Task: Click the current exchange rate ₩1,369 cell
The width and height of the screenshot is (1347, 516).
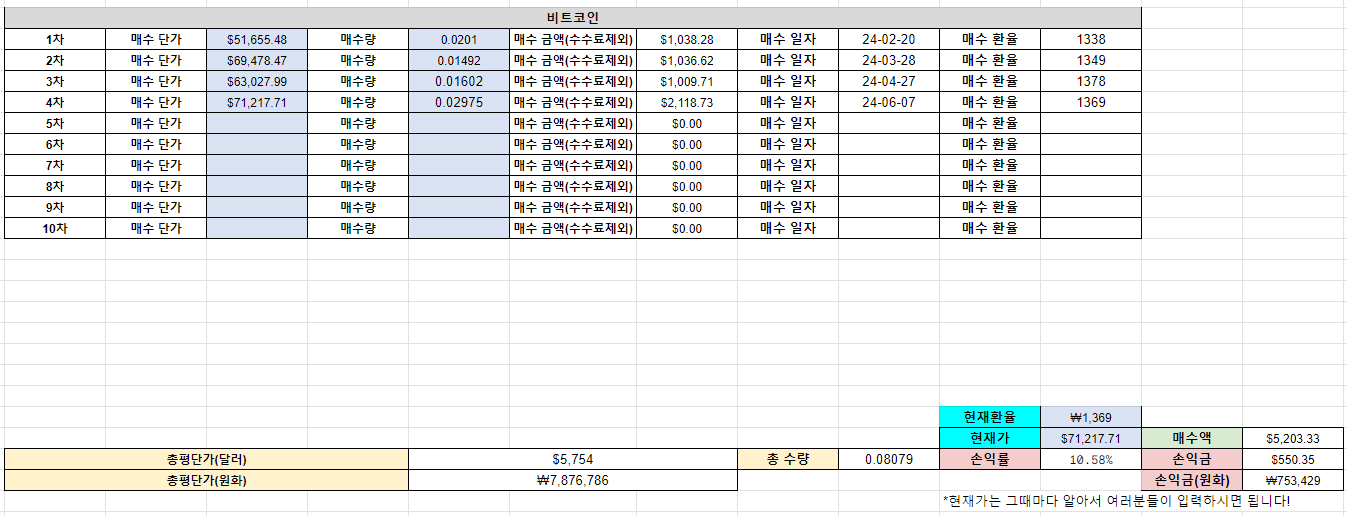Action: pos(1091,417)
